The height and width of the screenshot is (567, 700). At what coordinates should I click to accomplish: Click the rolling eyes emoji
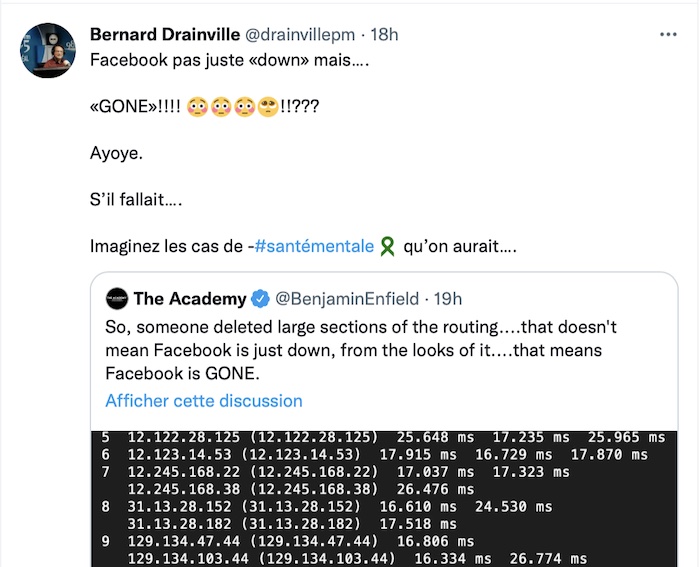(x=268, y=107)
